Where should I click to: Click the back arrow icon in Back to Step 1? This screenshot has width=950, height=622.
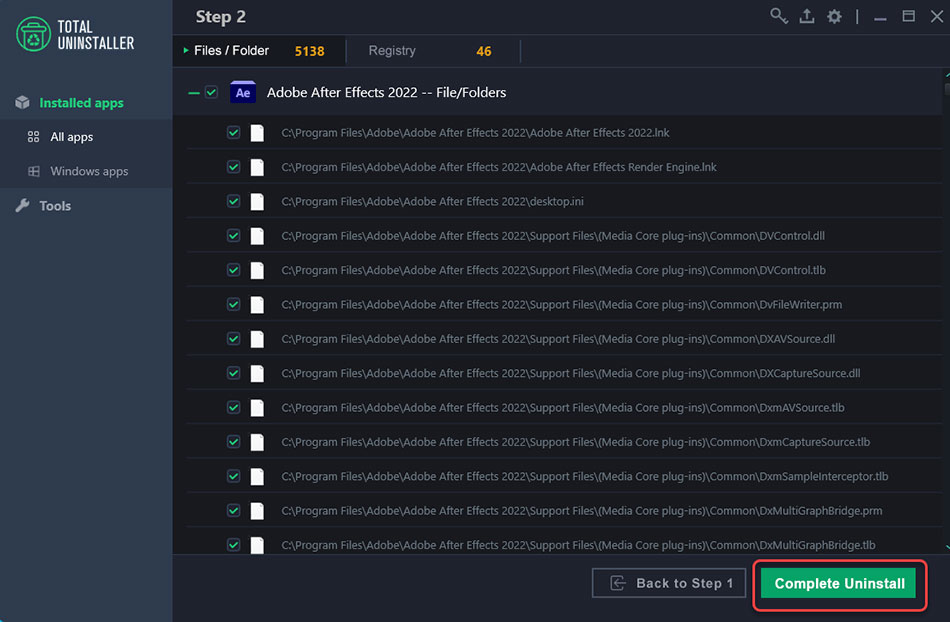point(617,583)
